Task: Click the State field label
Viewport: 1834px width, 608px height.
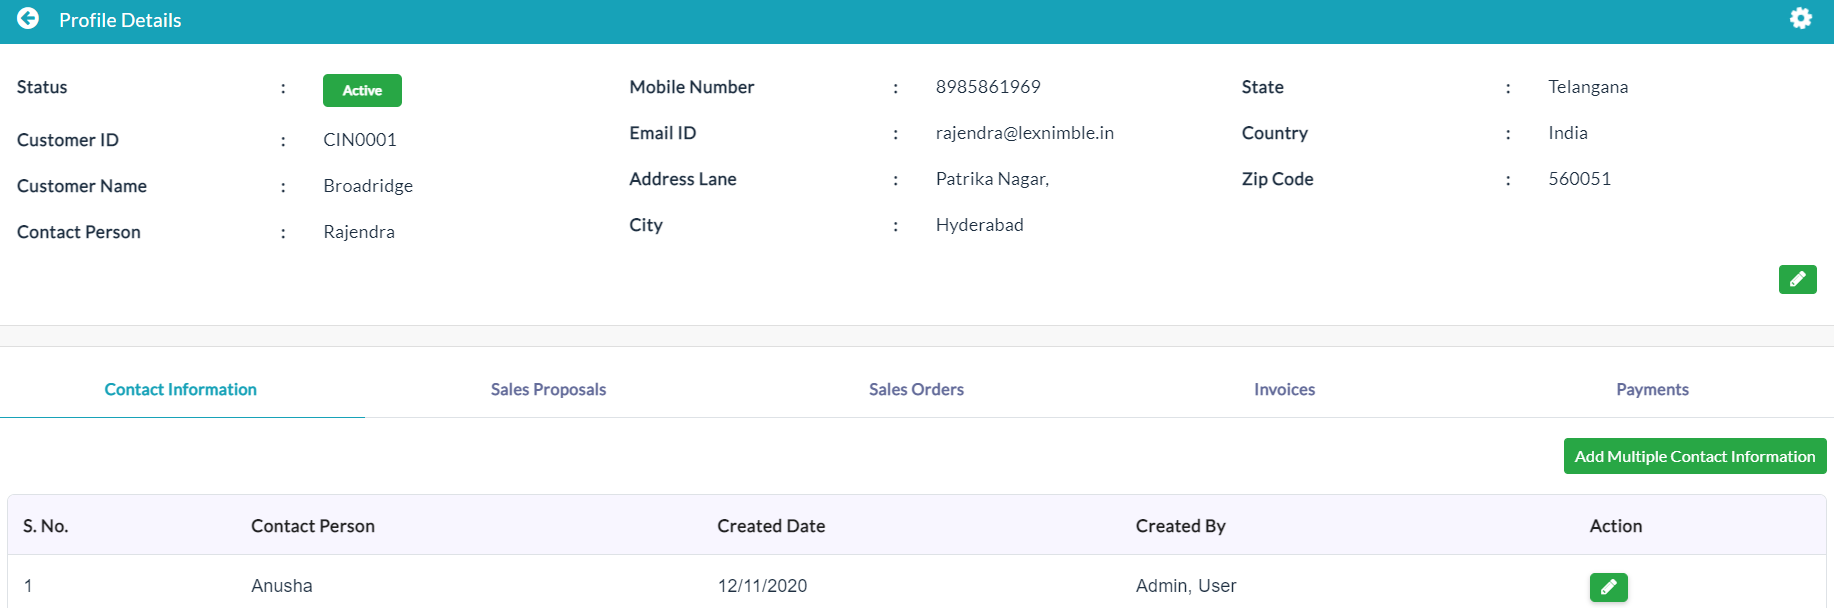Action: point(1263,87)
